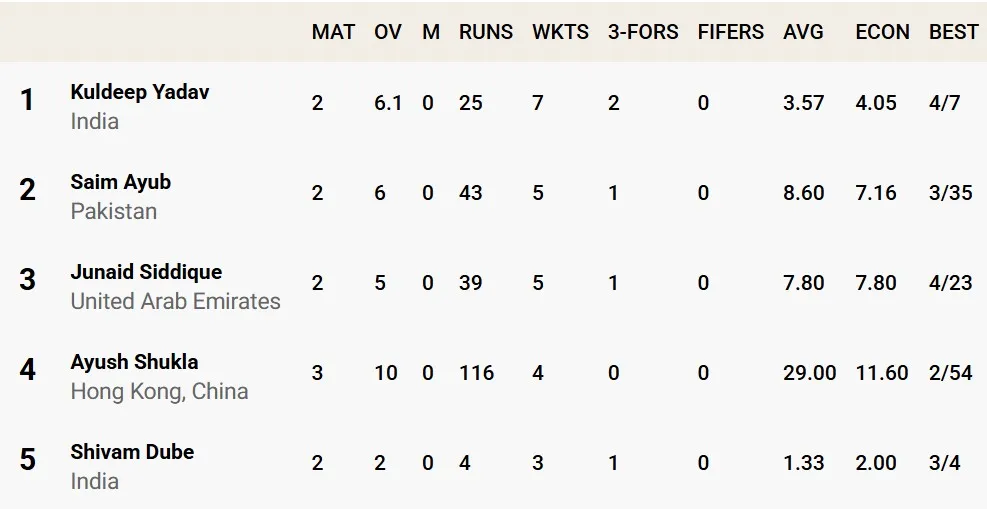Click the Shivam Dube name link

(x=132, y=452)
